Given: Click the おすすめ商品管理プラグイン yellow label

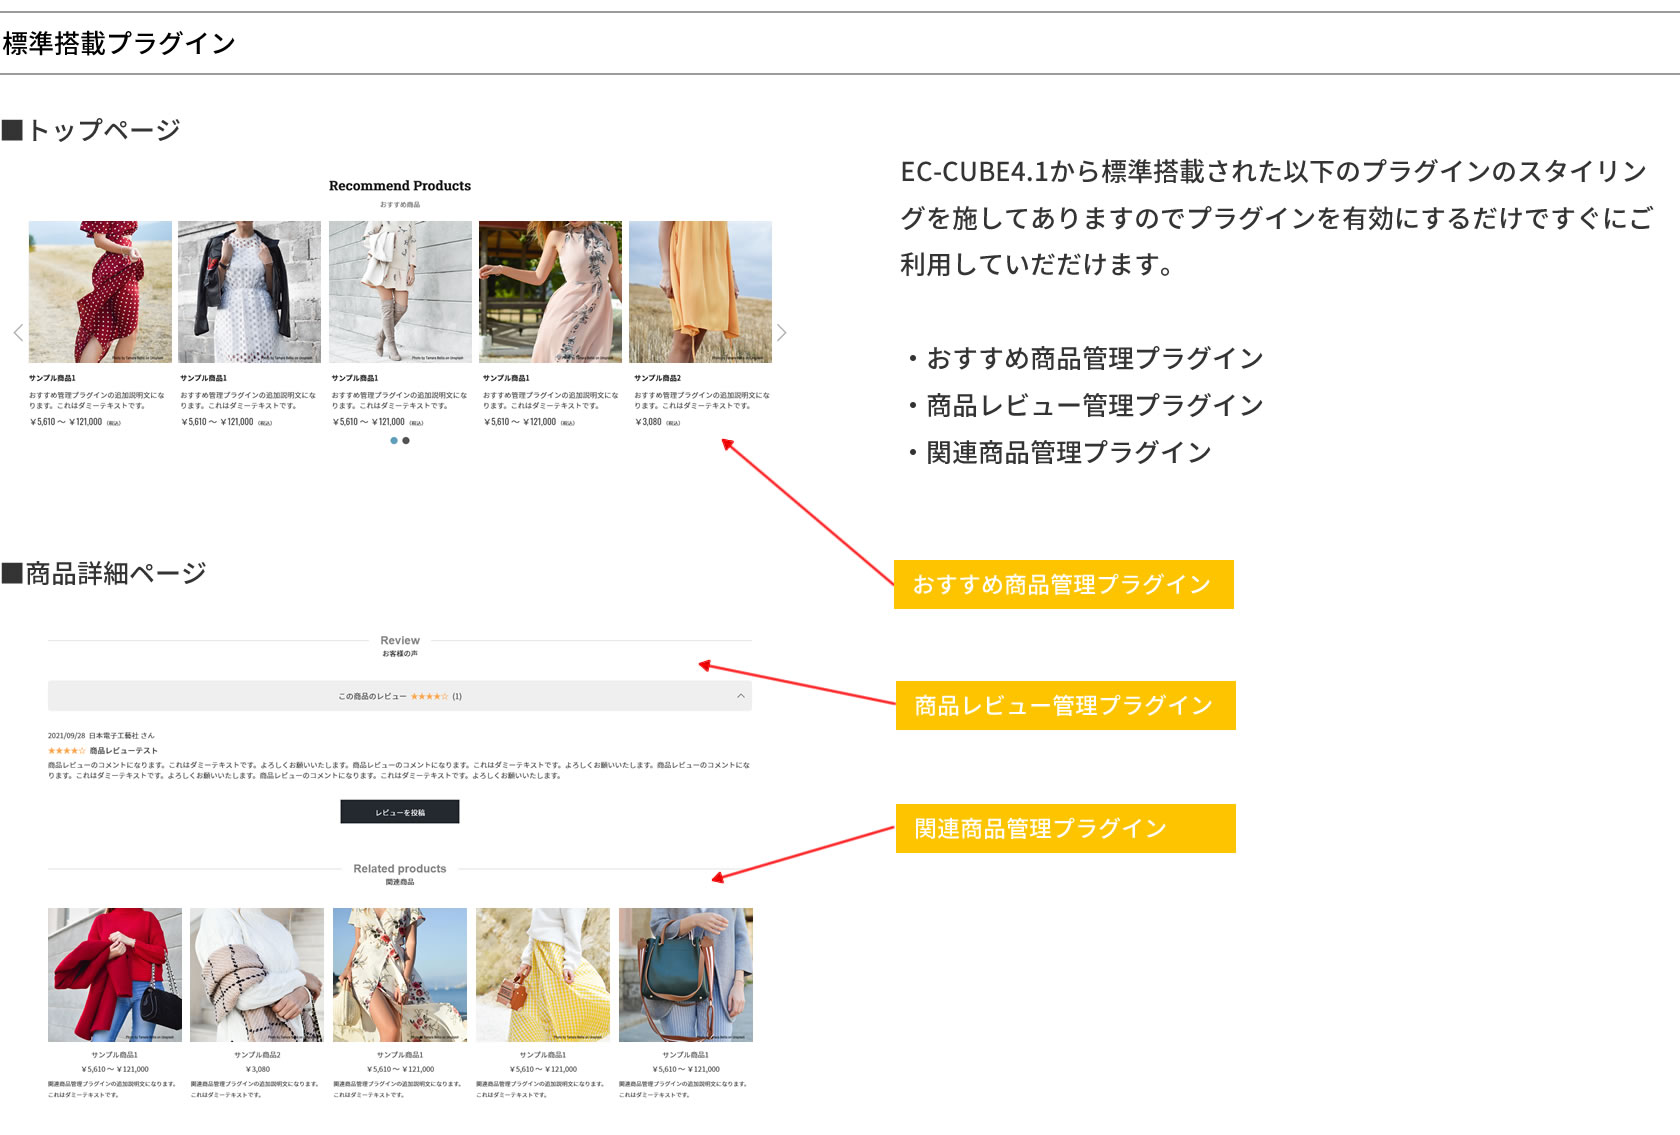Looking at the screenshot, I should point(1064,585).
